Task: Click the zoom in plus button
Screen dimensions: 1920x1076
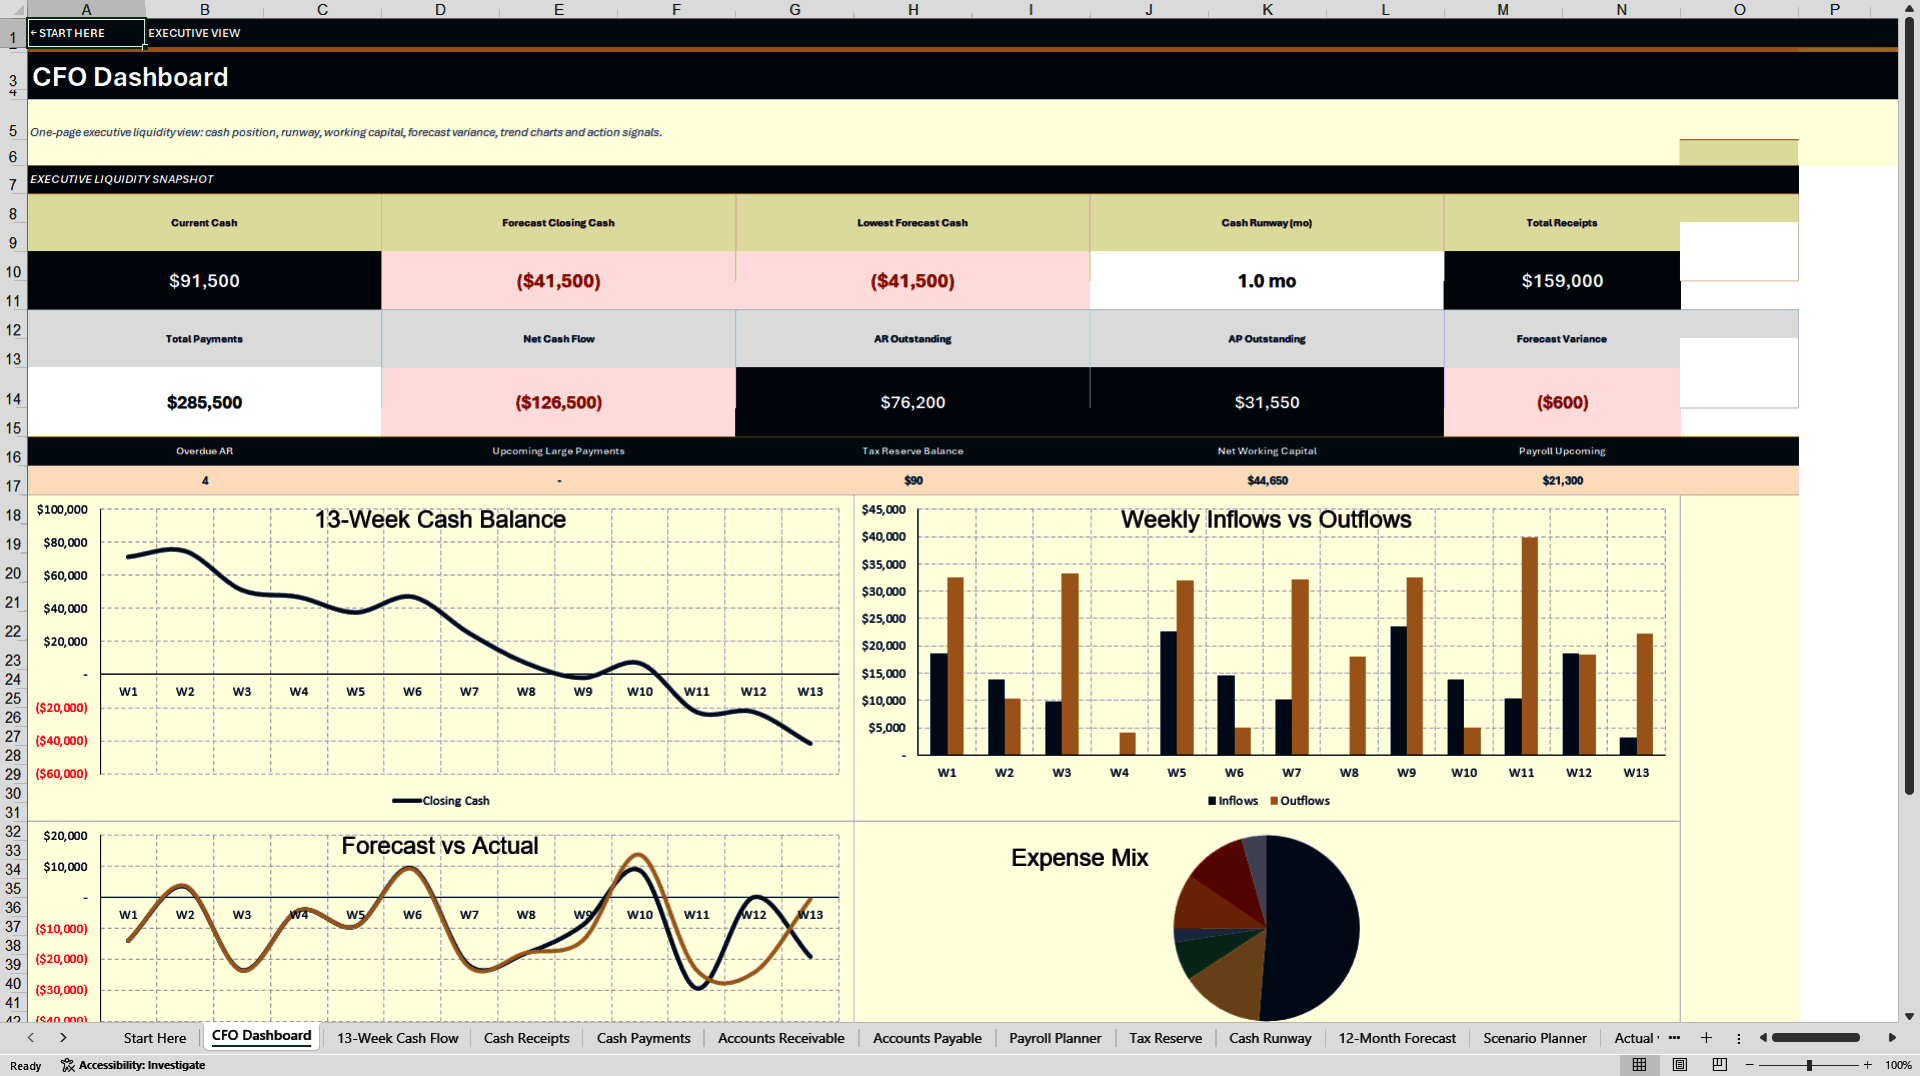Action: [x=1867, y=1065]
